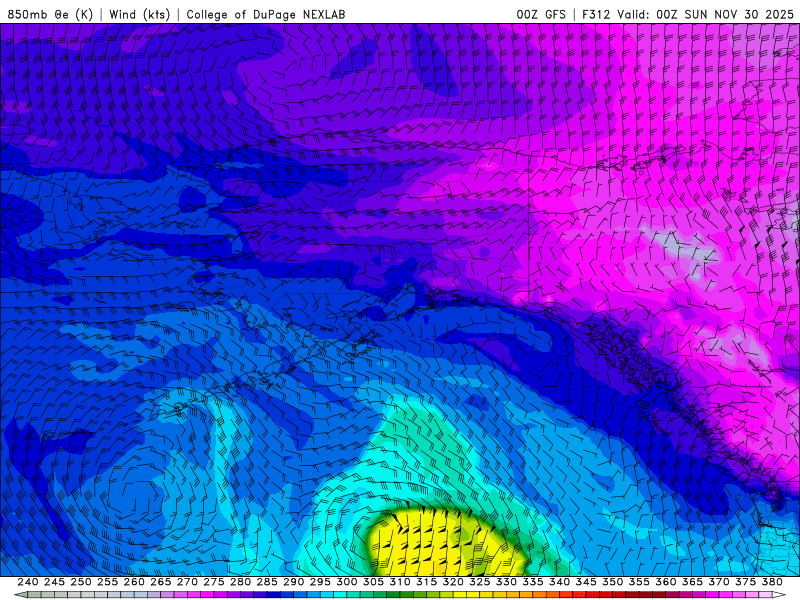Click the 240 value on the legend

point(28,582)
